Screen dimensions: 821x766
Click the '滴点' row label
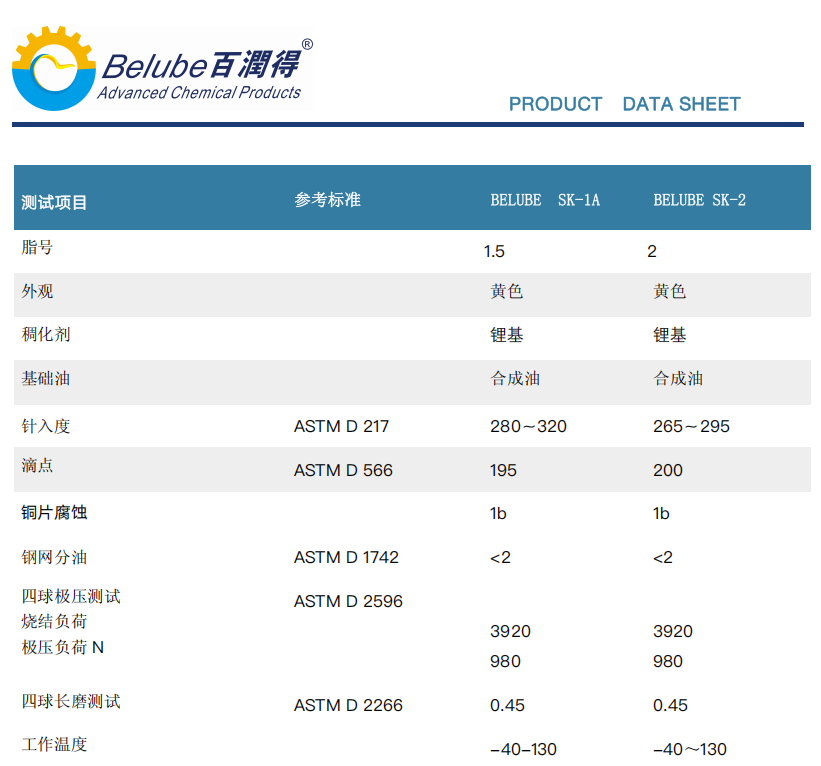pyautogui.click(x=37, y=465)
